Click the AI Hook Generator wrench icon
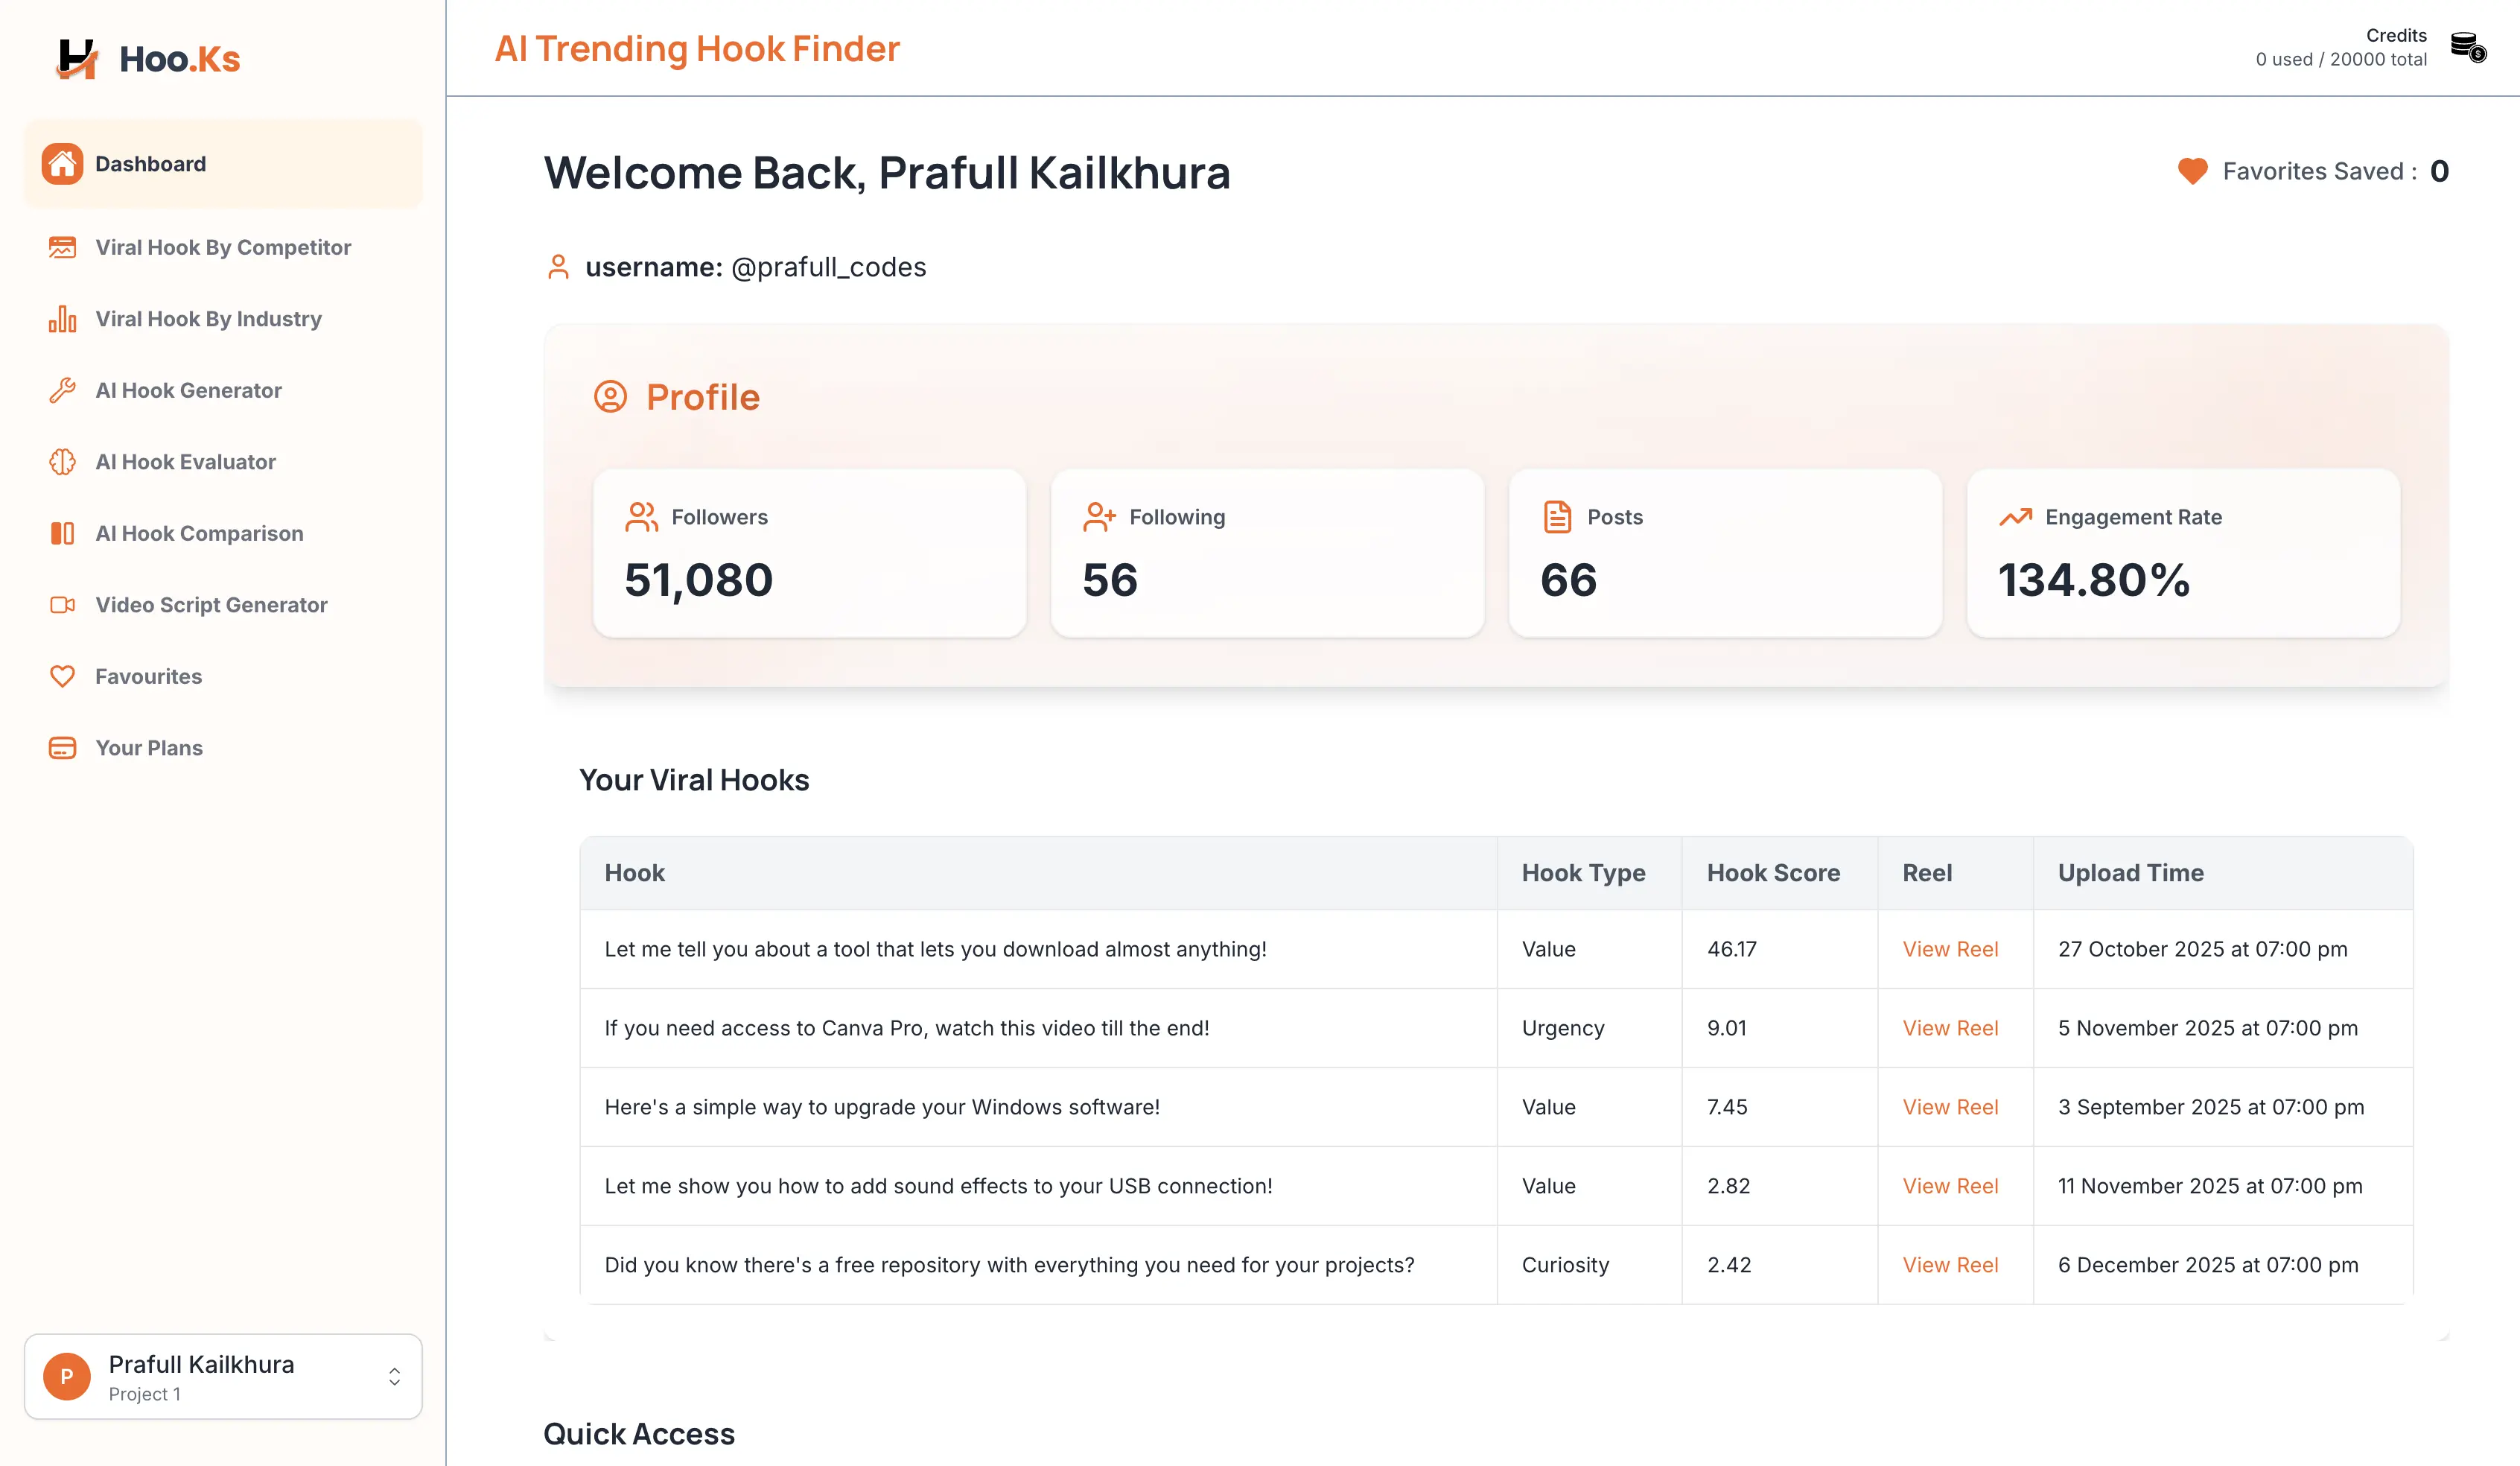The height and width of the screenshot is (1466, 2520). [x=62, y=391]
